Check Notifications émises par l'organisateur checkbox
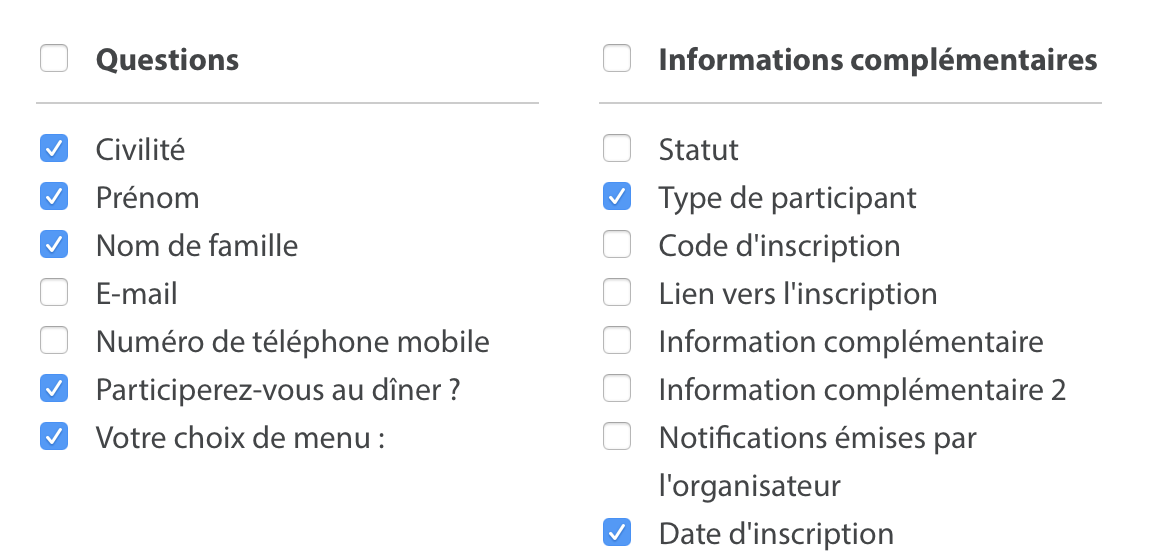This screenshot has width=1154, height=558. [x=617, y=437]
